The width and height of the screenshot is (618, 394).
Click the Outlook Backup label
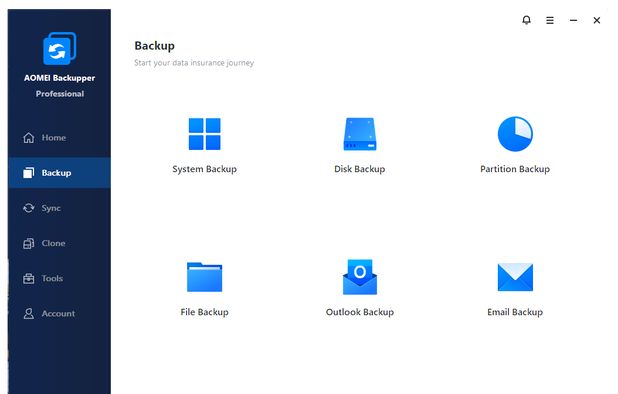360,312
